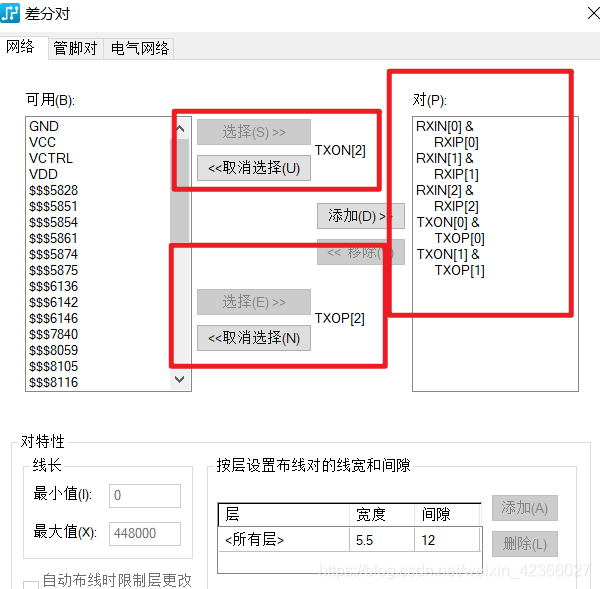Viewport: 600px width, 589px height.
Task: Select the RXIN[0] & RXIP[0] pair
Action: (447, 134)
